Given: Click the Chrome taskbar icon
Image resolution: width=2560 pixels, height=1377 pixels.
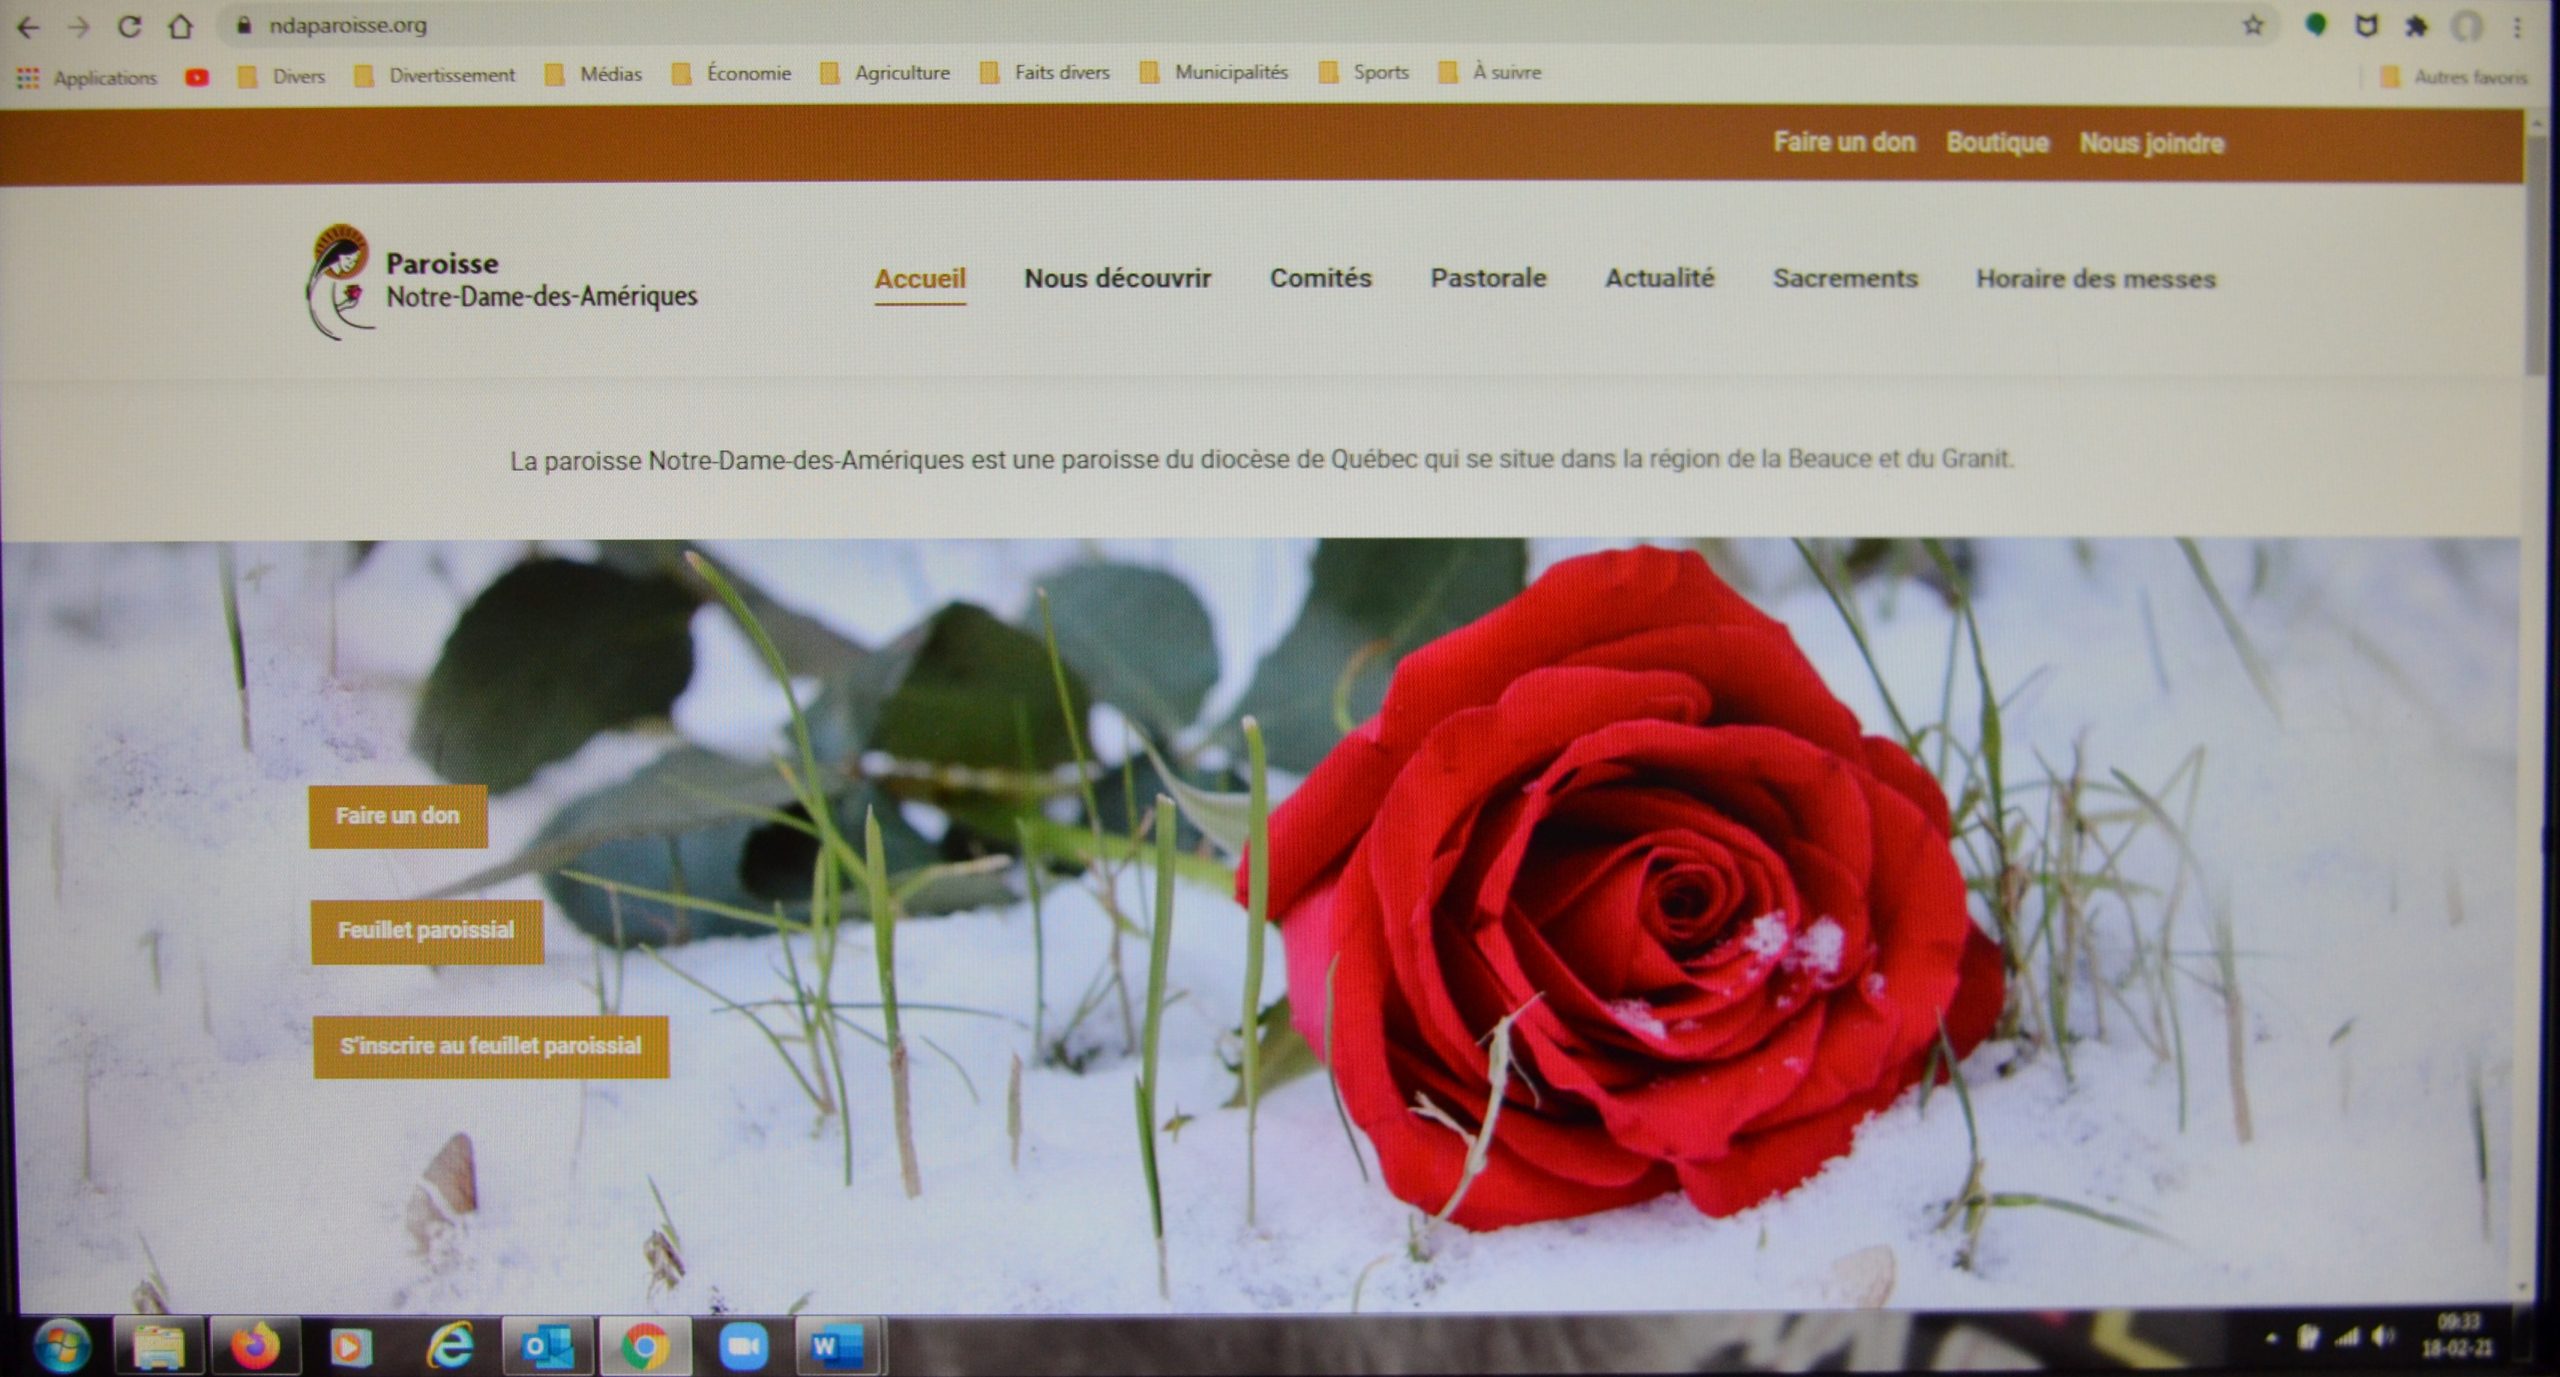Looking at the screenshot, I should (645, 1347).
